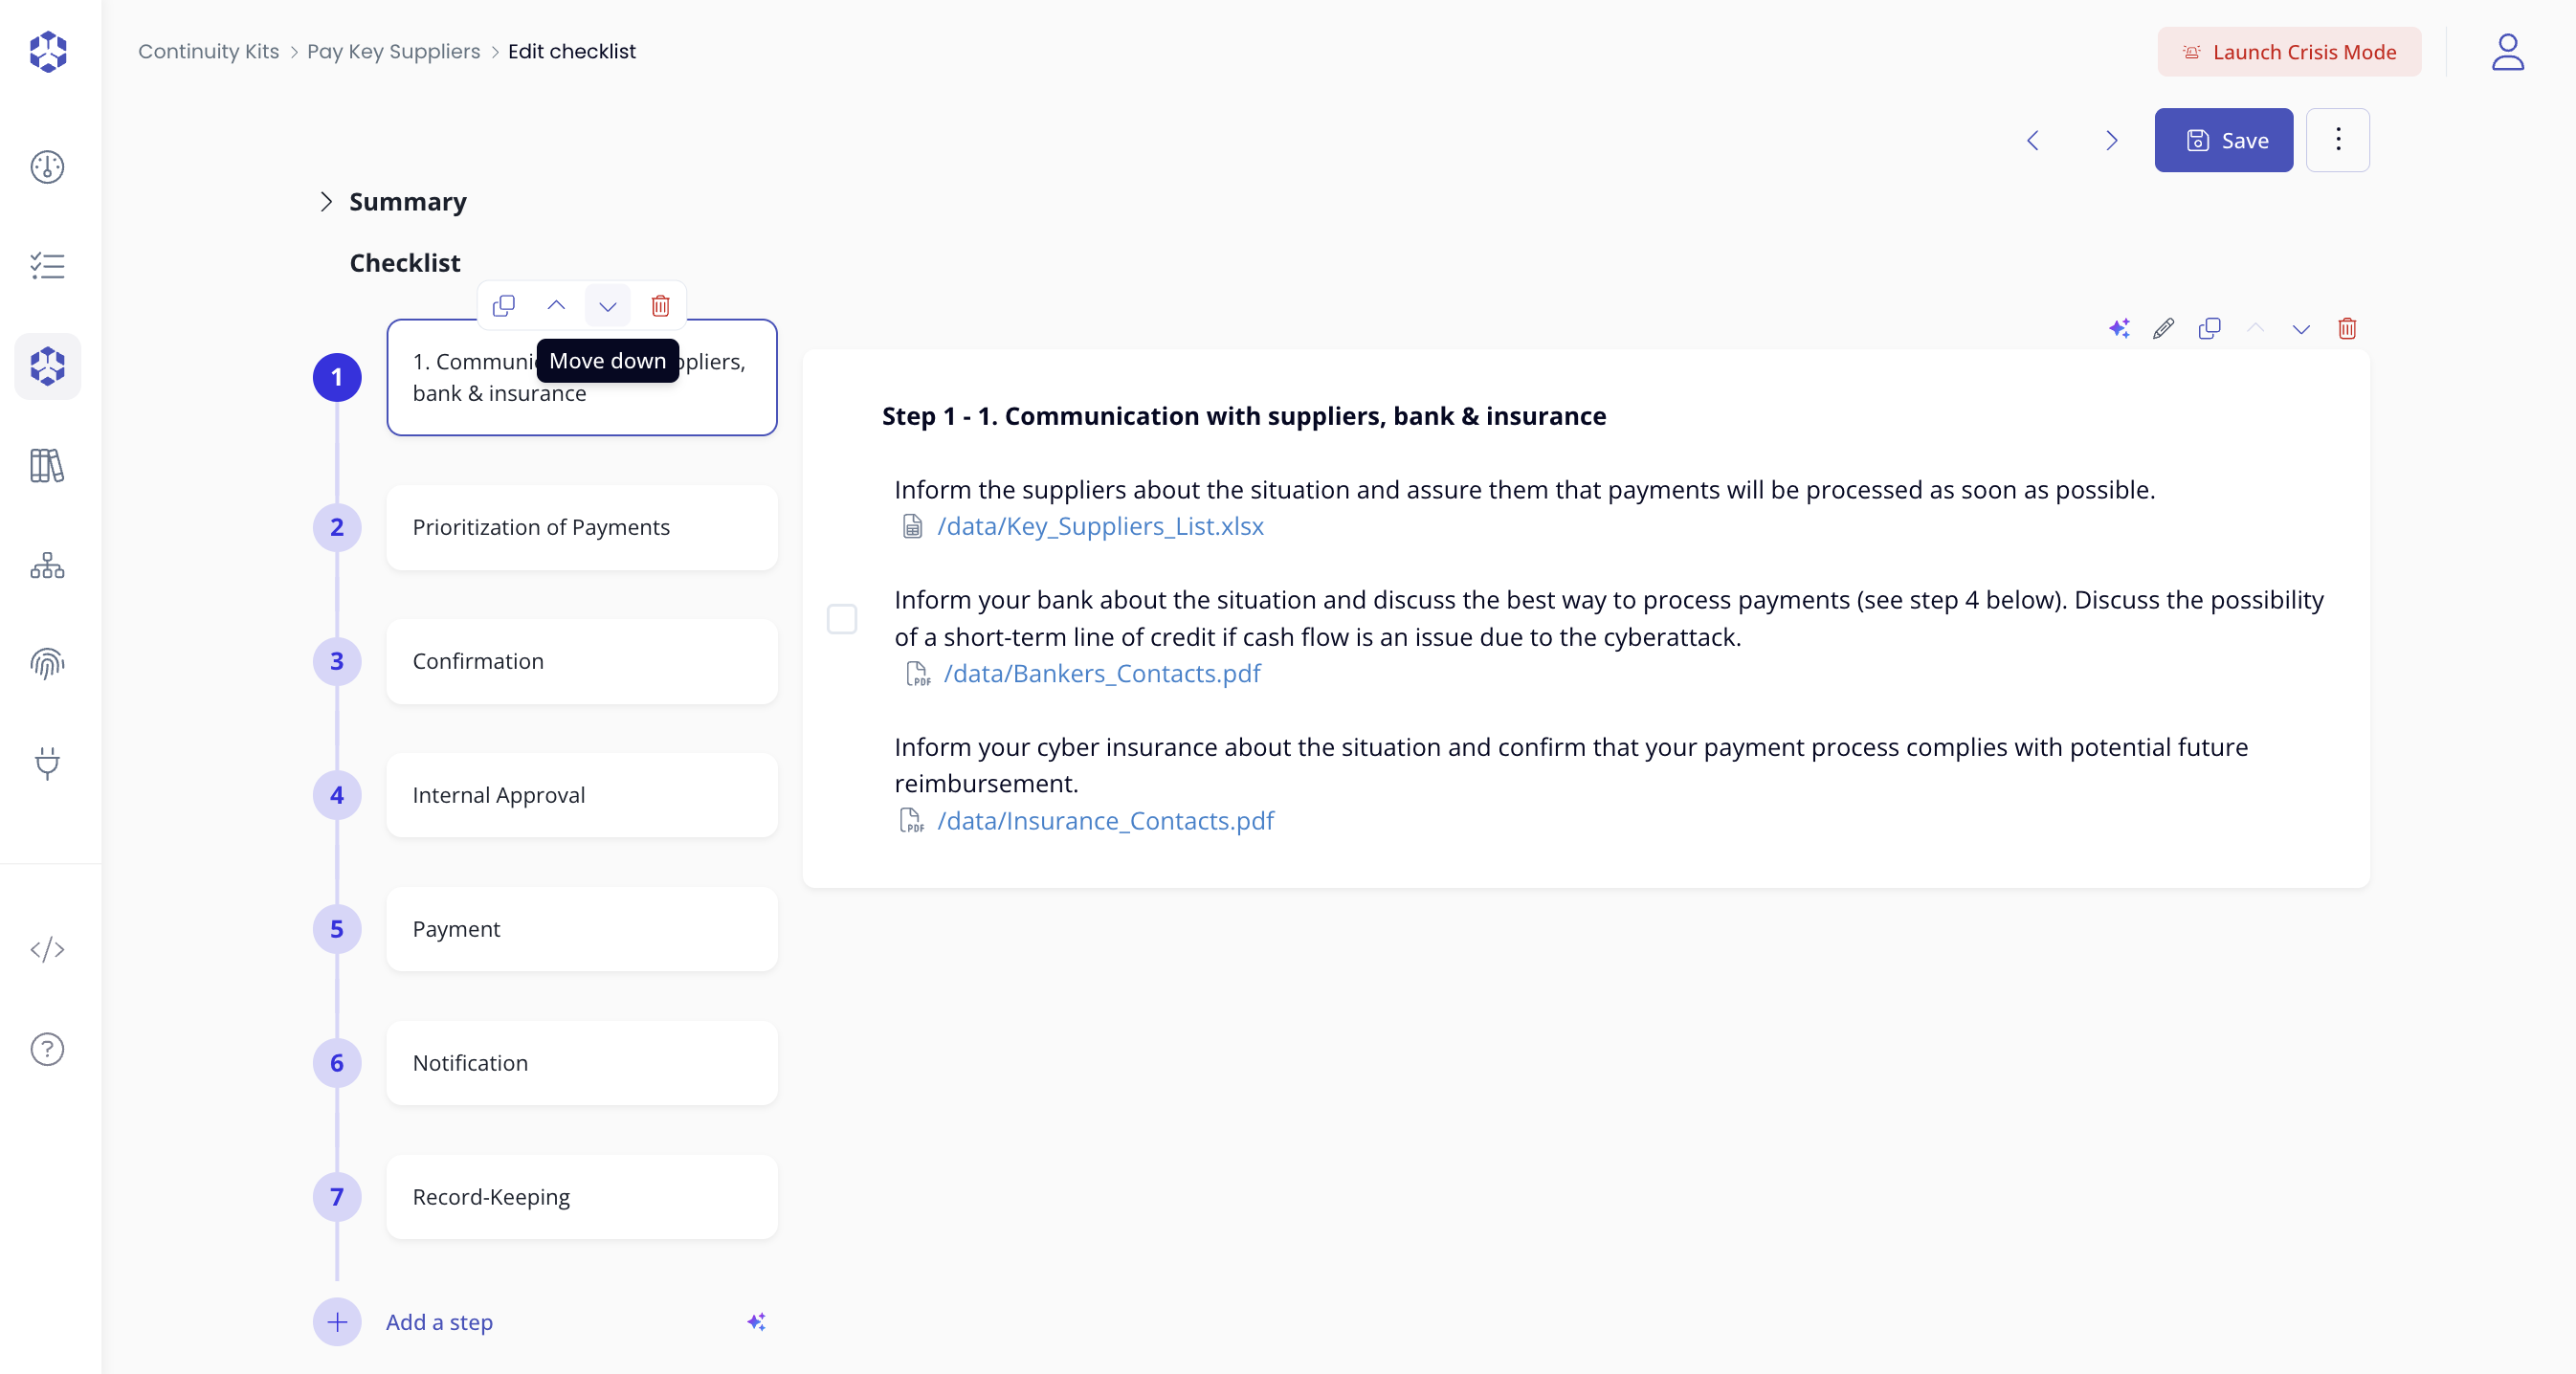Viewport: 2576px width, 1374px height.
Task: Click the pencil edit icon for step
Action: (x=2163, y=328)
